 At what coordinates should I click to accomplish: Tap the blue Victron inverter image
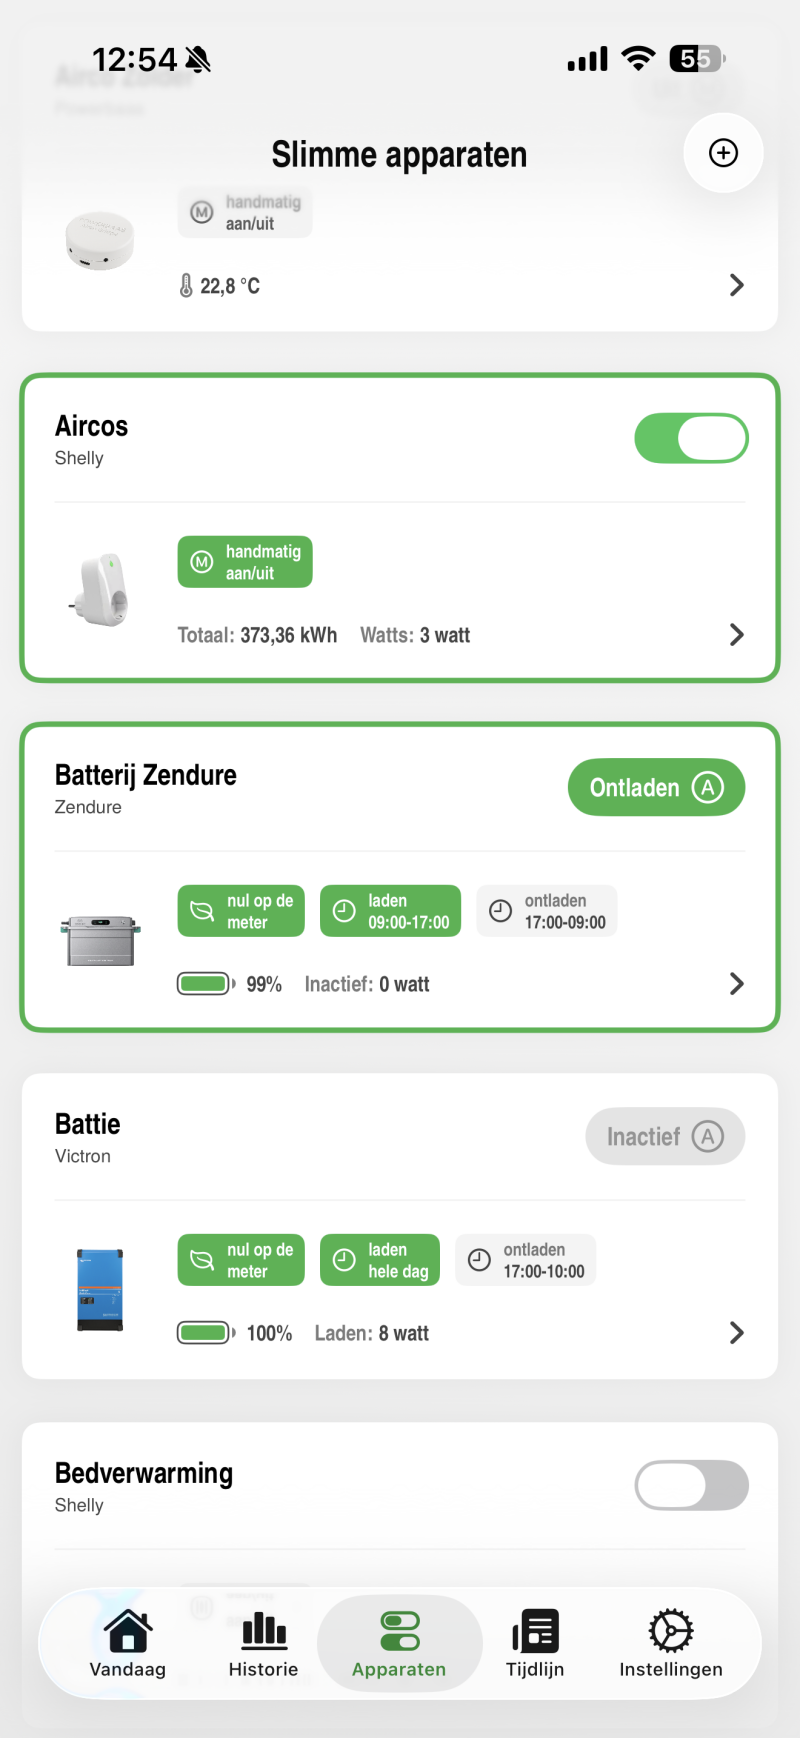100,1289
